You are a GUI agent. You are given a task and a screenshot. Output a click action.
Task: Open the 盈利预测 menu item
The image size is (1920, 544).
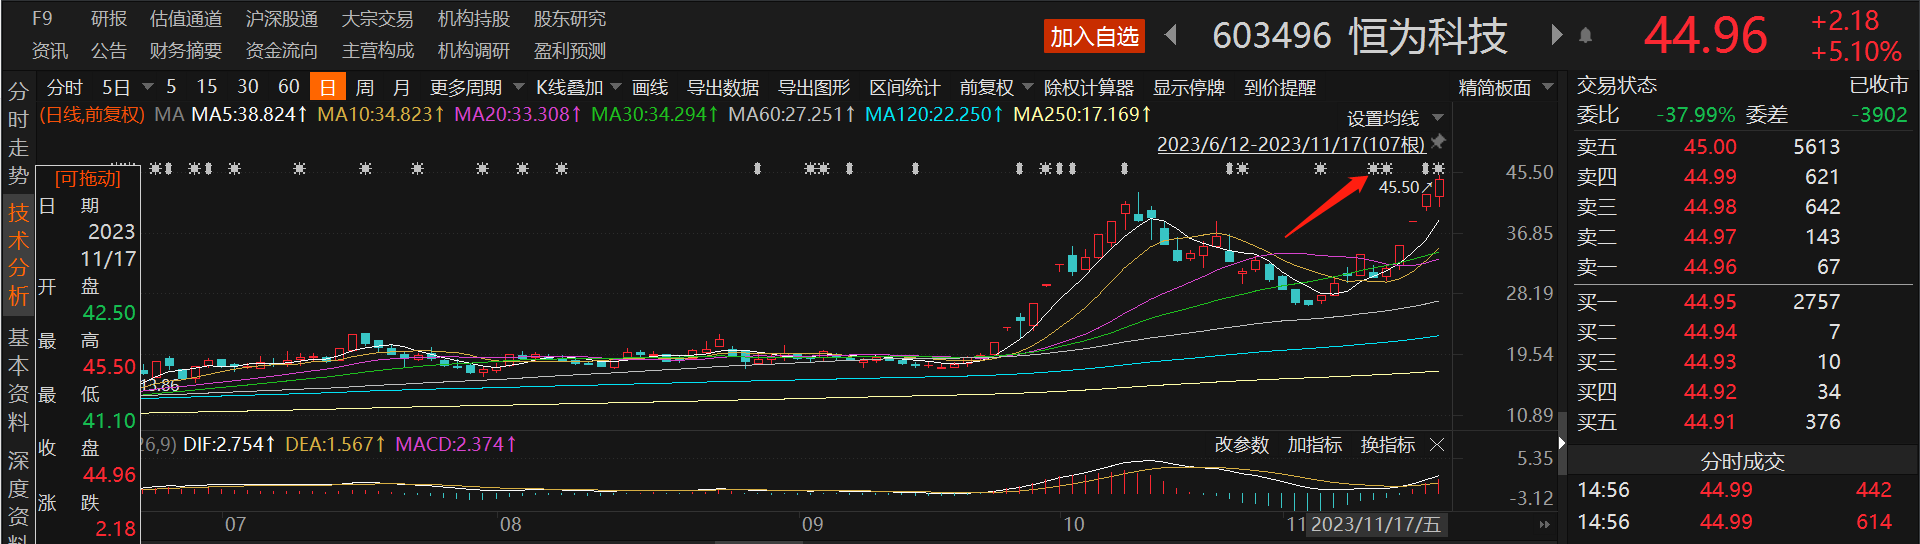click(x=570, y=51)
